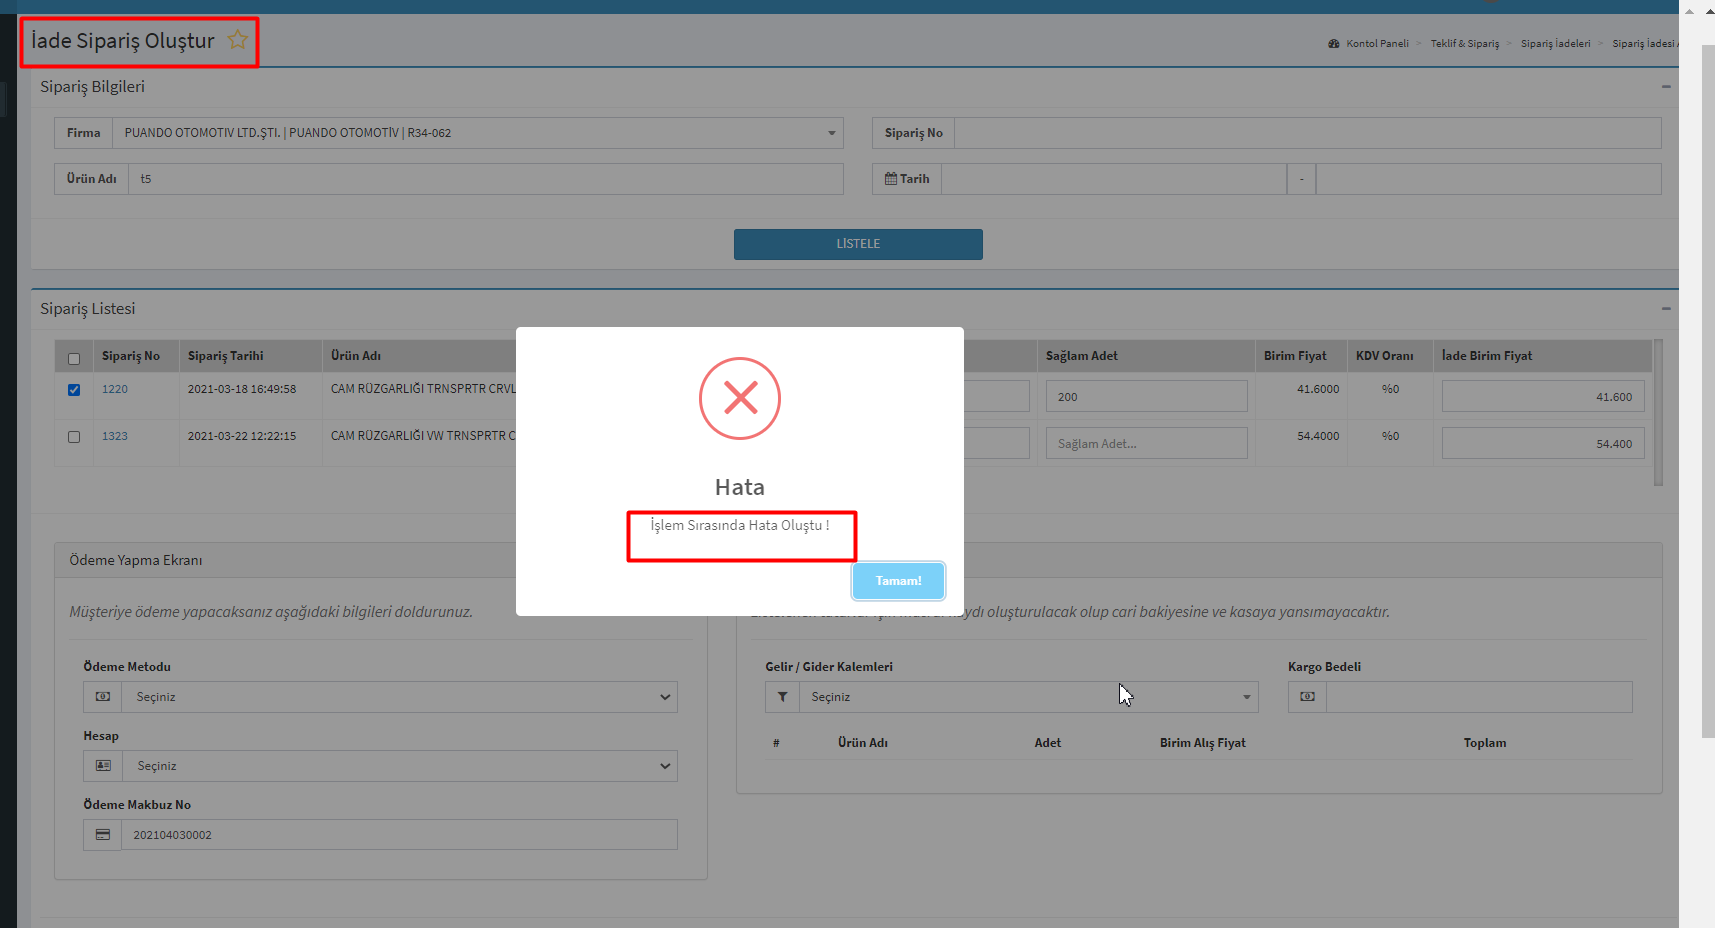Click the calendar icon beside Tarih
Image resolution: width=1715 pixels, height=928 pixels.
pos(891,179)
